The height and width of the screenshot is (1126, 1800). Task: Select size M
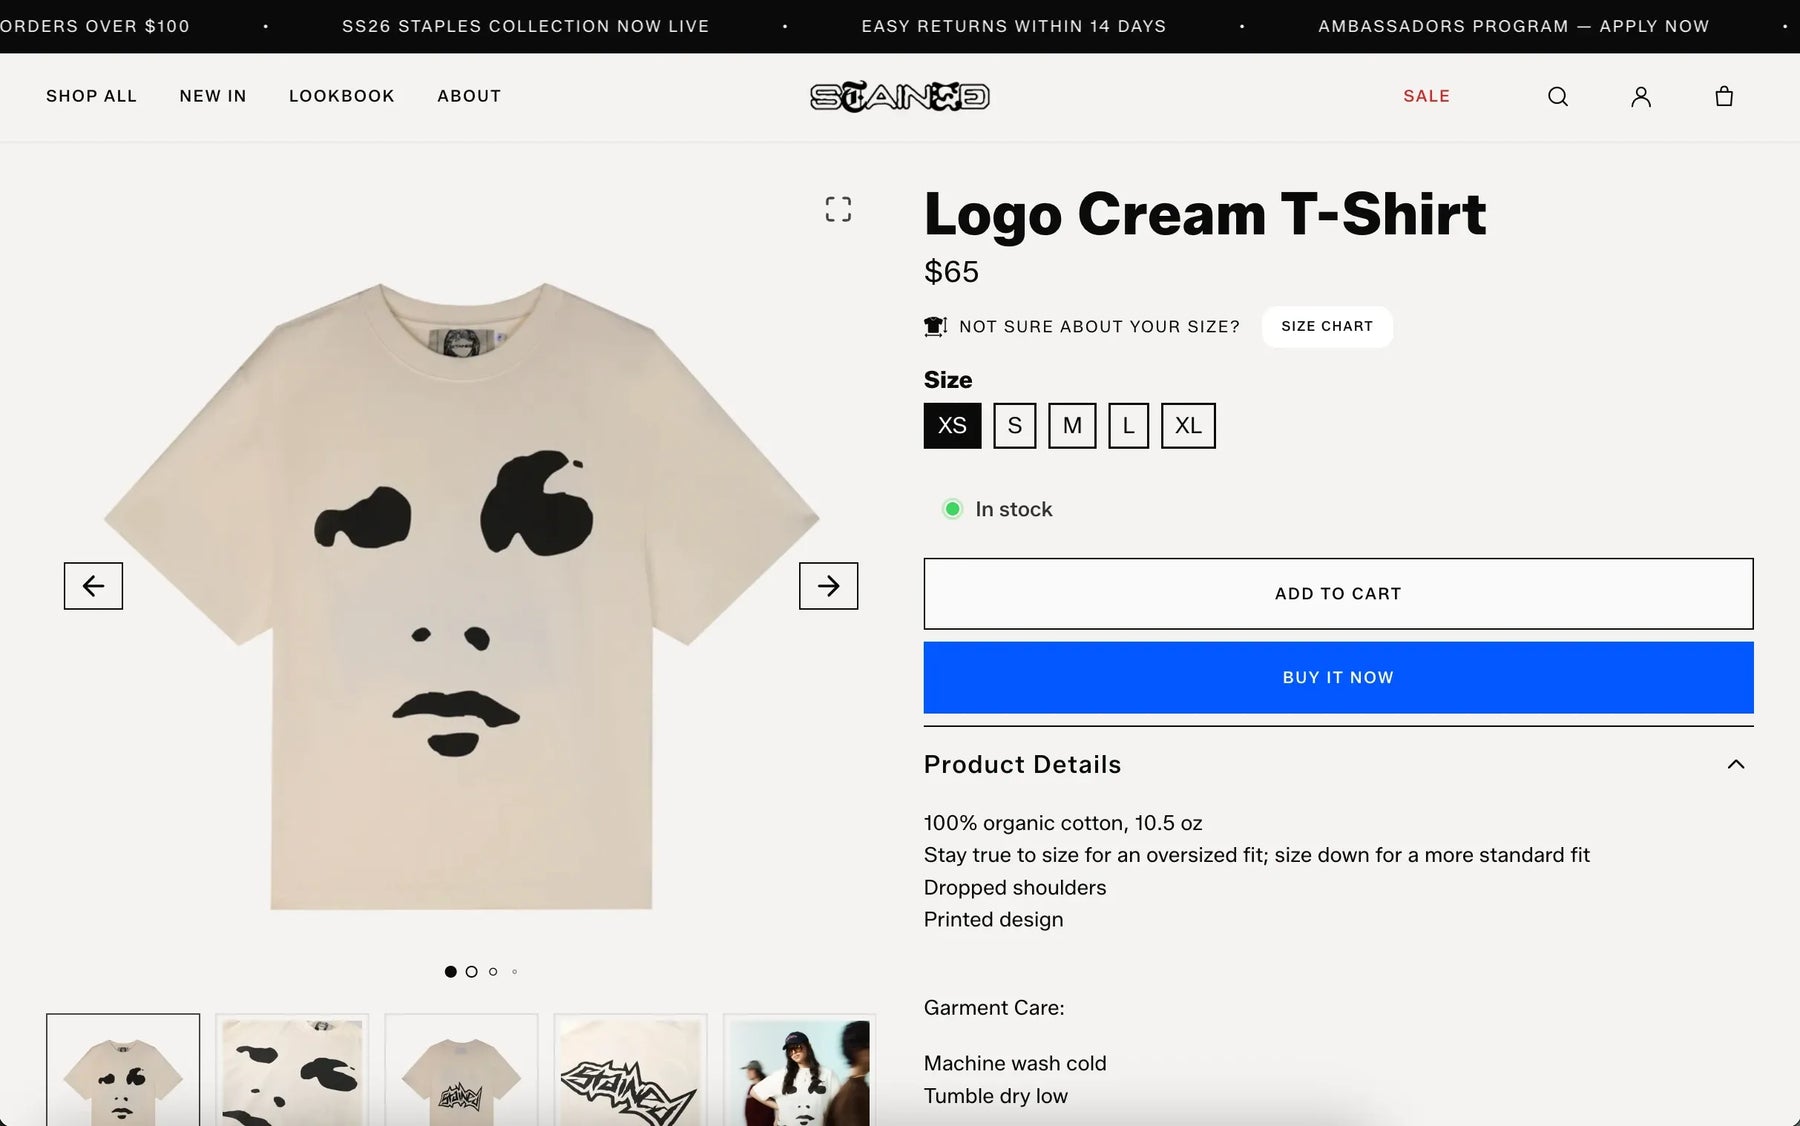[x=1072, y=426]
